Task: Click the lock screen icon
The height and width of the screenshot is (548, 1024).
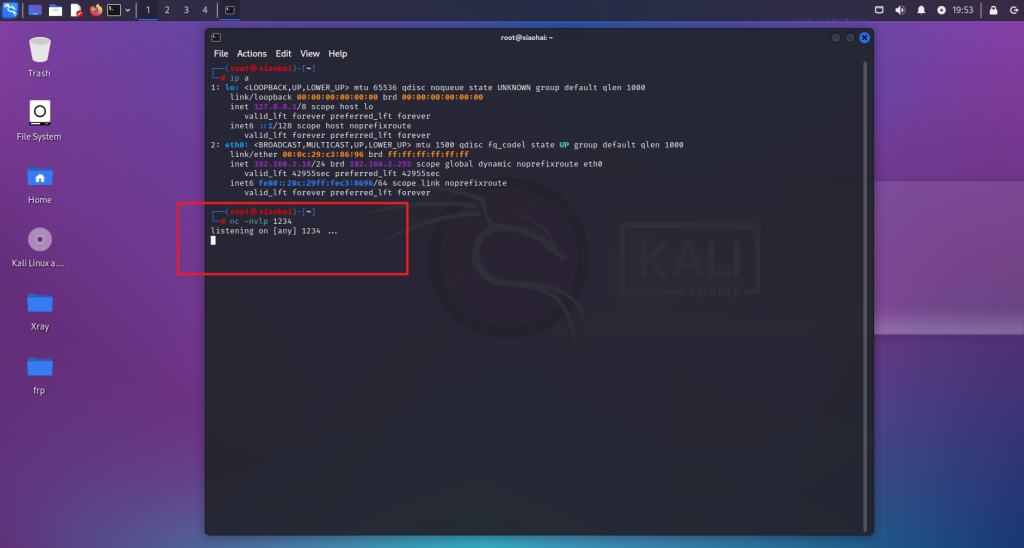Action: click(993, 10)
